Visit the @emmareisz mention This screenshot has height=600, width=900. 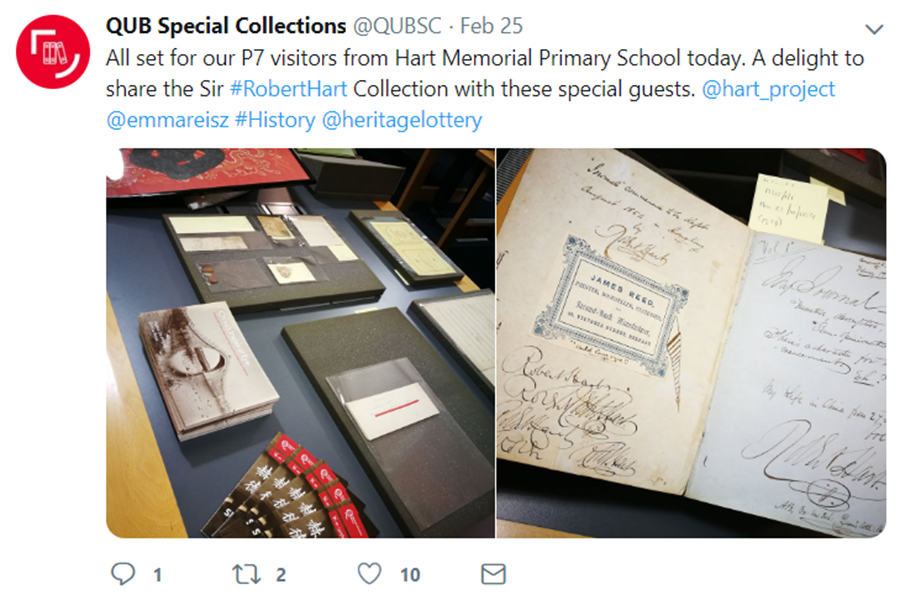coord(168,119)
